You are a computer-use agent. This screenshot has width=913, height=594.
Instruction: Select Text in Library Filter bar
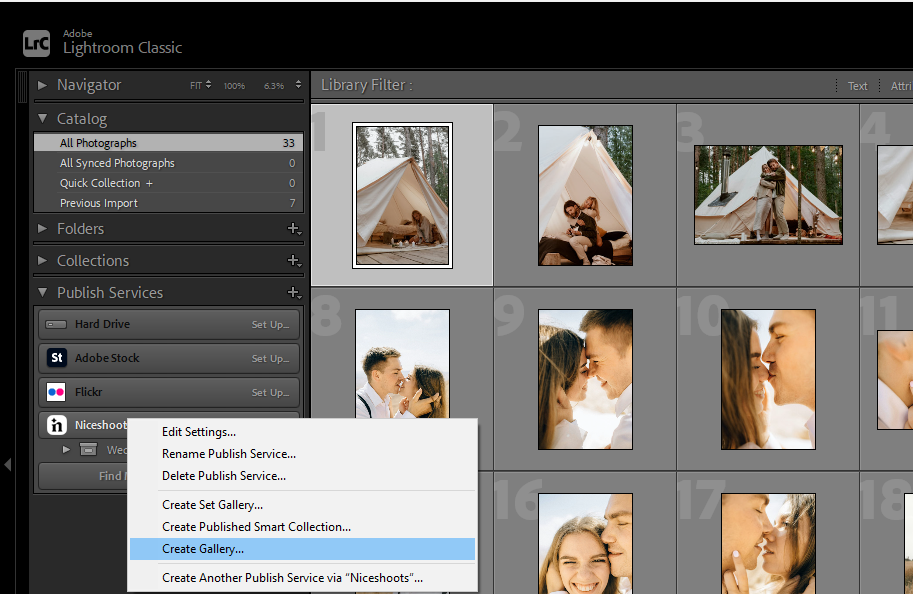tap(857, 86)
